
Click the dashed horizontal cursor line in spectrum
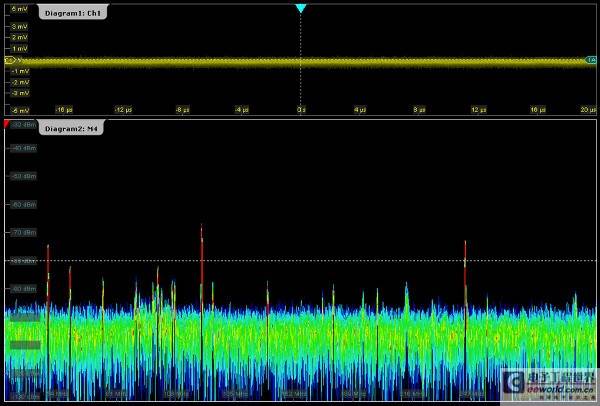coord(300,261)
